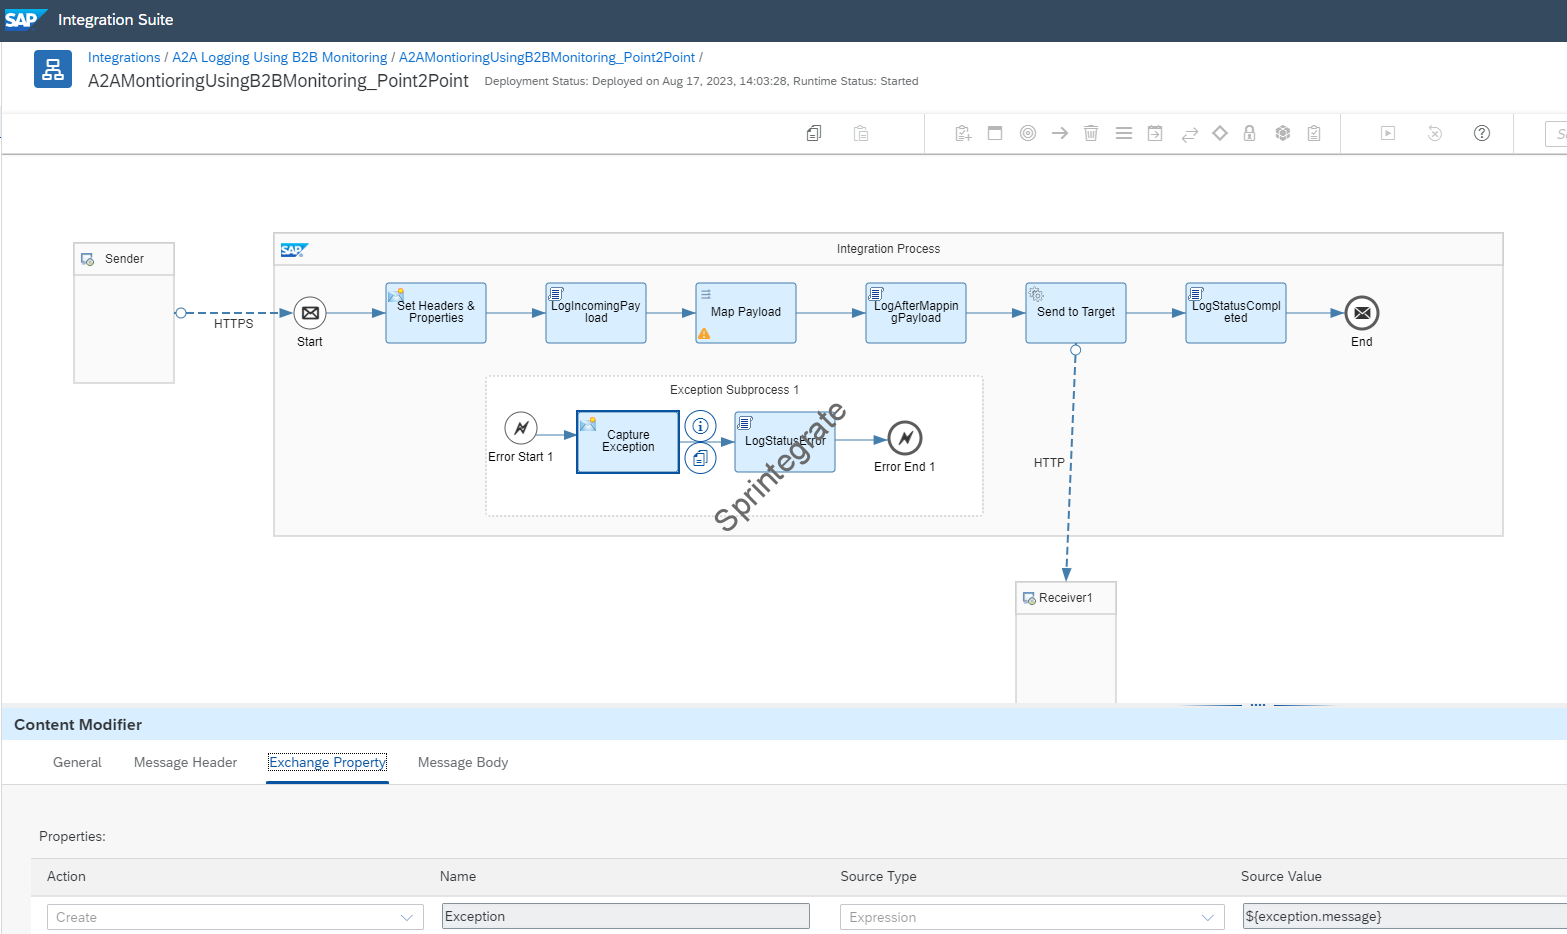Open A2AMontioringUsingB2BMonitoring_Point2Point breadcrumb link
1567x934 pixels.
click(547, 57)
